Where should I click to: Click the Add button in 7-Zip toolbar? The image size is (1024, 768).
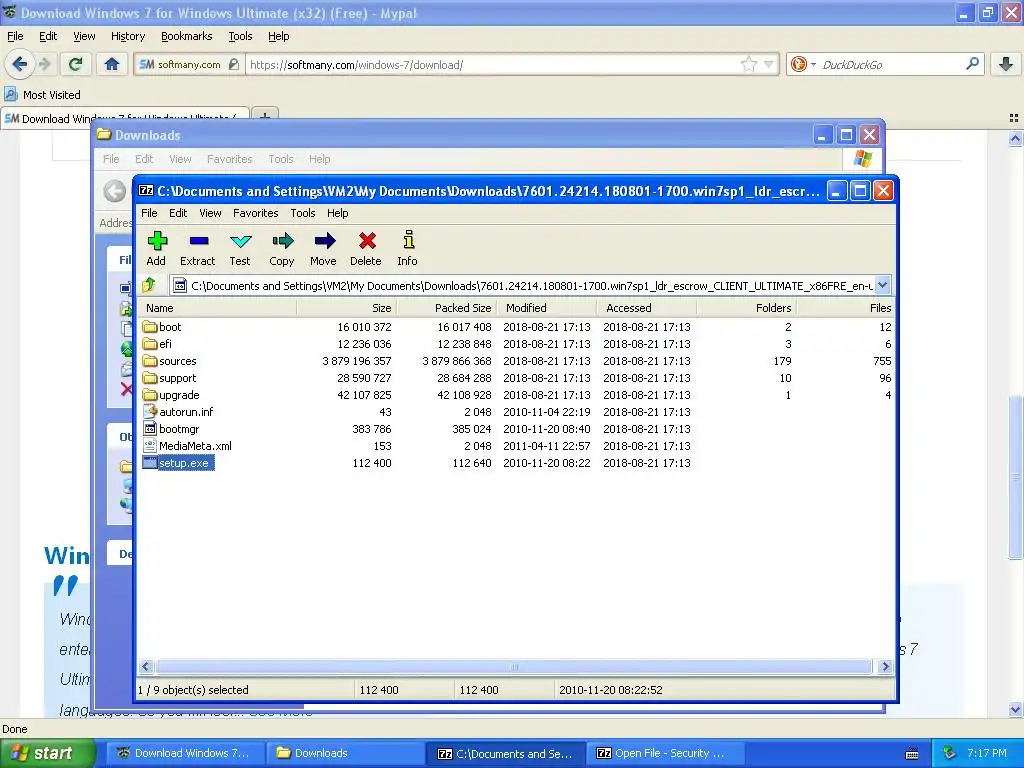coord(156,248)
